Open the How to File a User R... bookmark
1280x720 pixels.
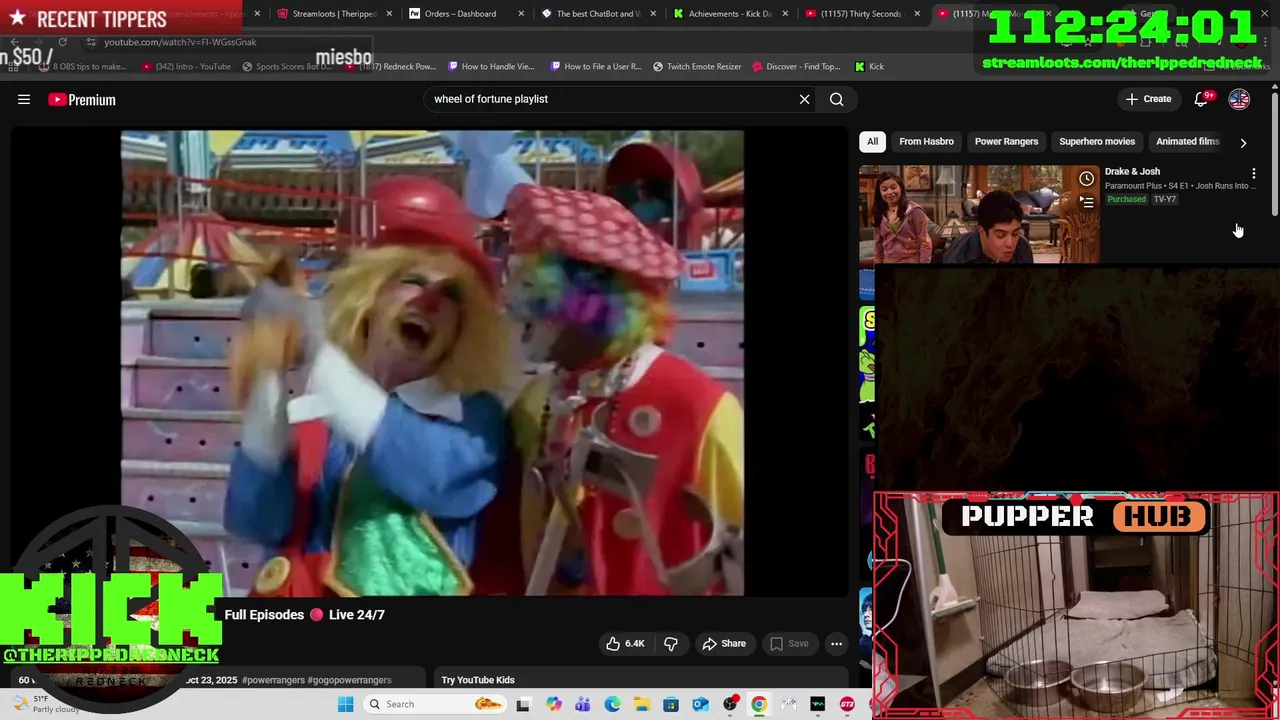click(x=596, y=66)
